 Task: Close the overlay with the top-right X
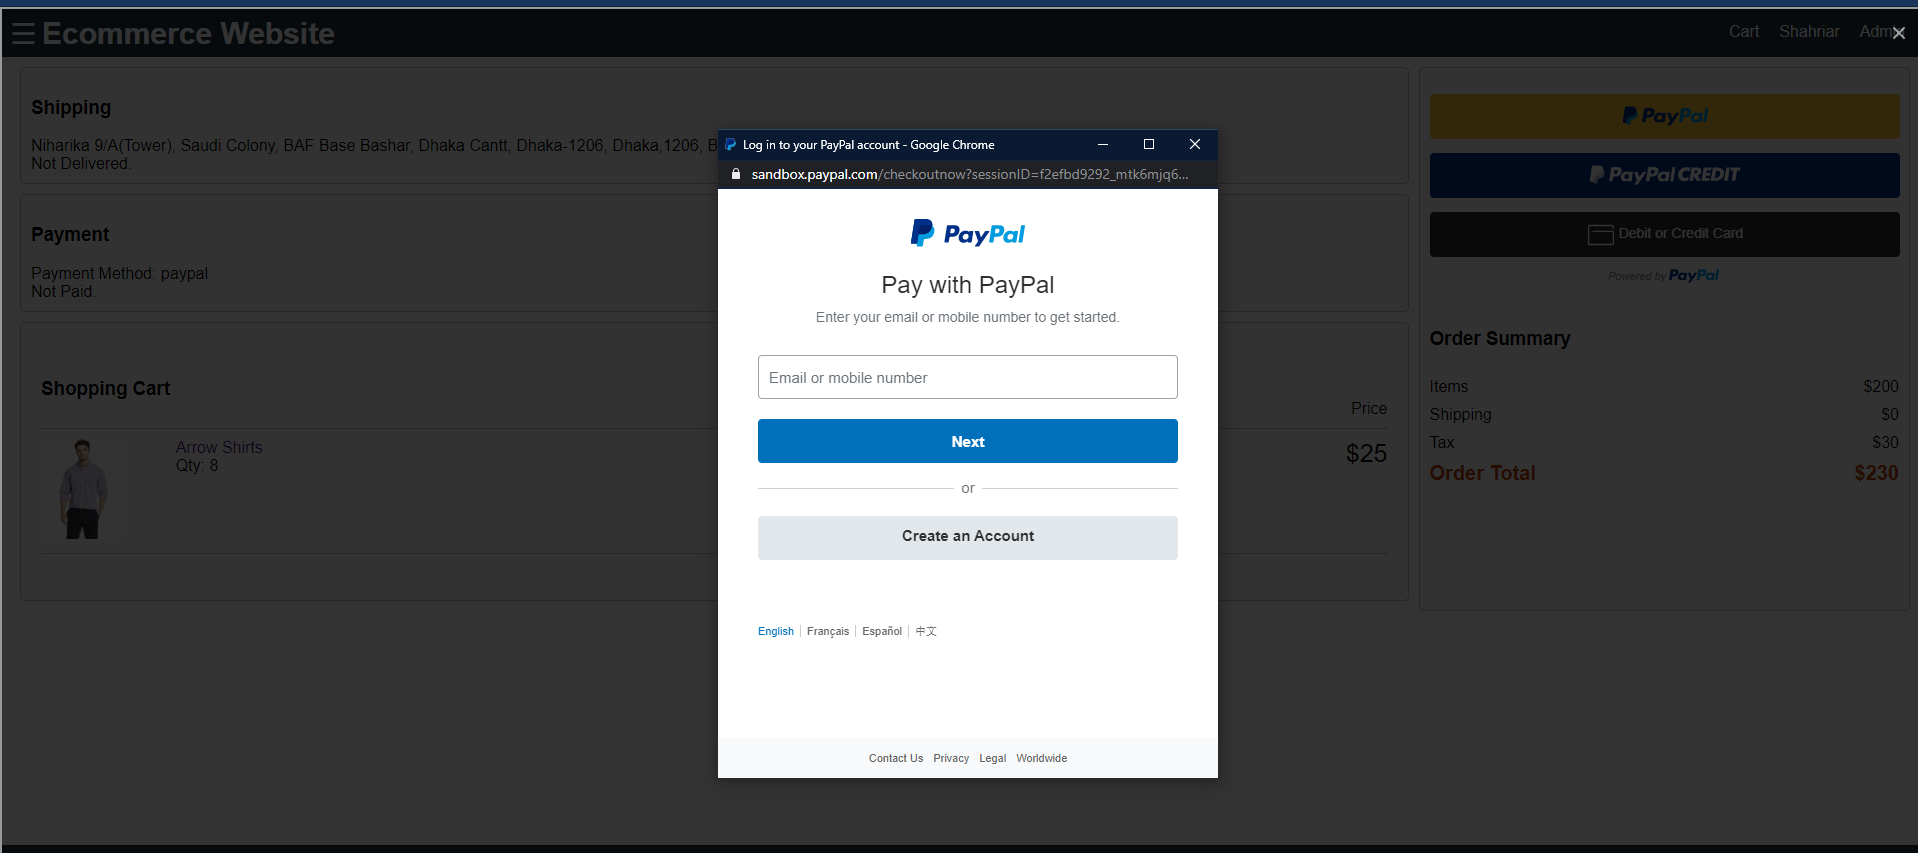tap(1899, 33)
